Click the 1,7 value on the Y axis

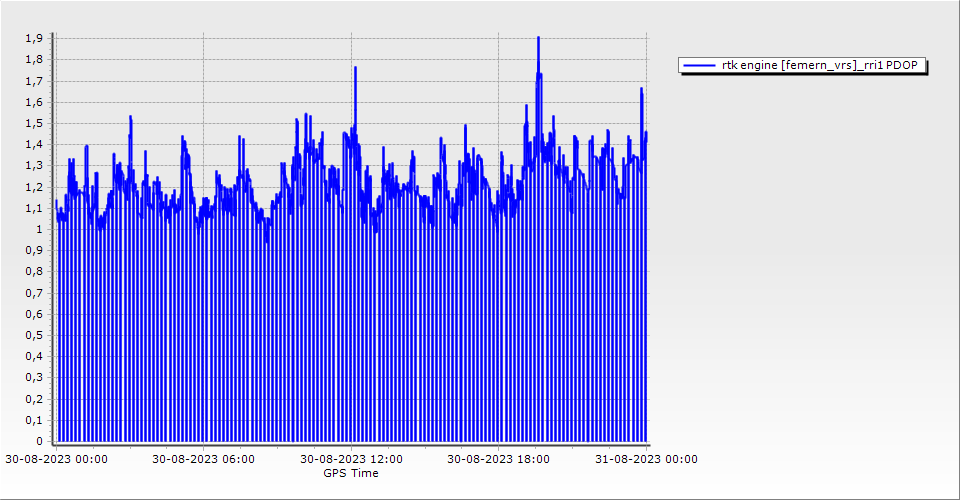pos(34,81)
